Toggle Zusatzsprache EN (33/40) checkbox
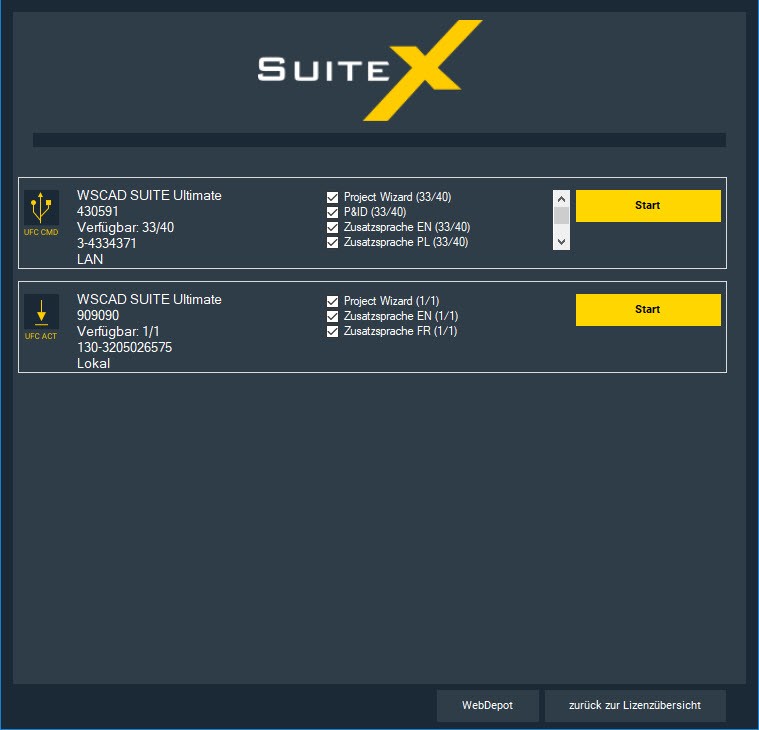This screenshot has width=759, height=730. tap(332, 227)
